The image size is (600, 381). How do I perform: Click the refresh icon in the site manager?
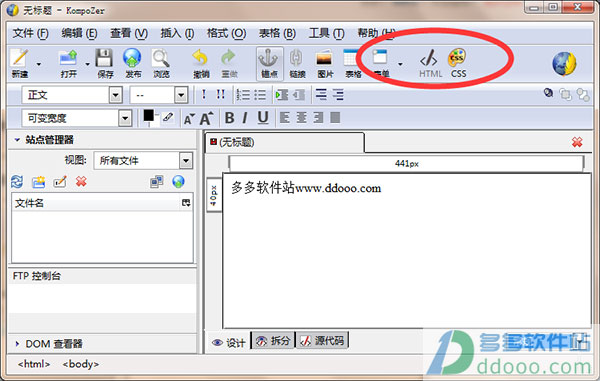pos(17,182)
